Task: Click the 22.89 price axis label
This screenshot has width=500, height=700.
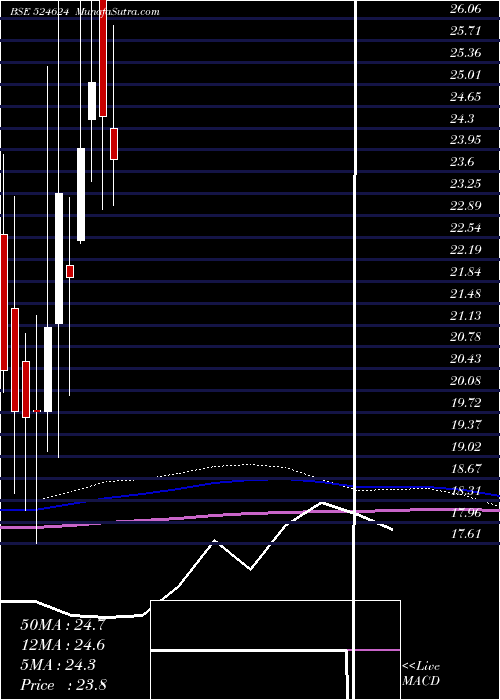Action: [x=466, y=206]
